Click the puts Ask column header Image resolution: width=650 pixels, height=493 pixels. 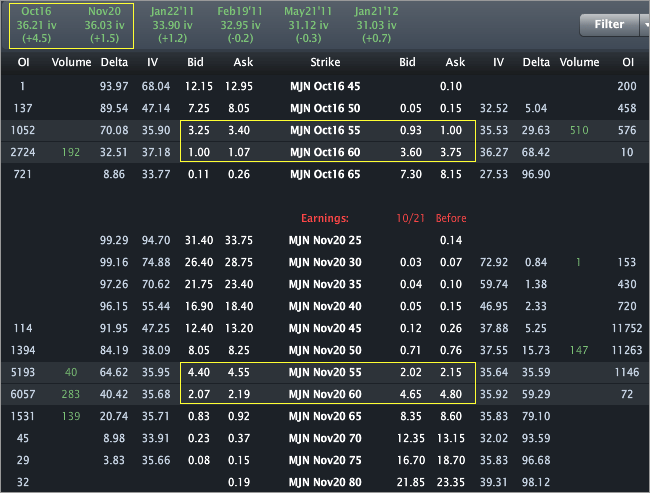click(x=455, y=62)
